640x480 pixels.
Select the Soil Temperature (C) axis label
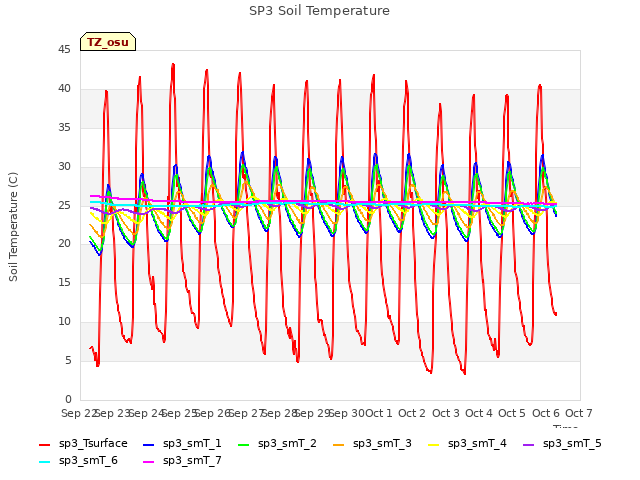(x=13, y=227)
